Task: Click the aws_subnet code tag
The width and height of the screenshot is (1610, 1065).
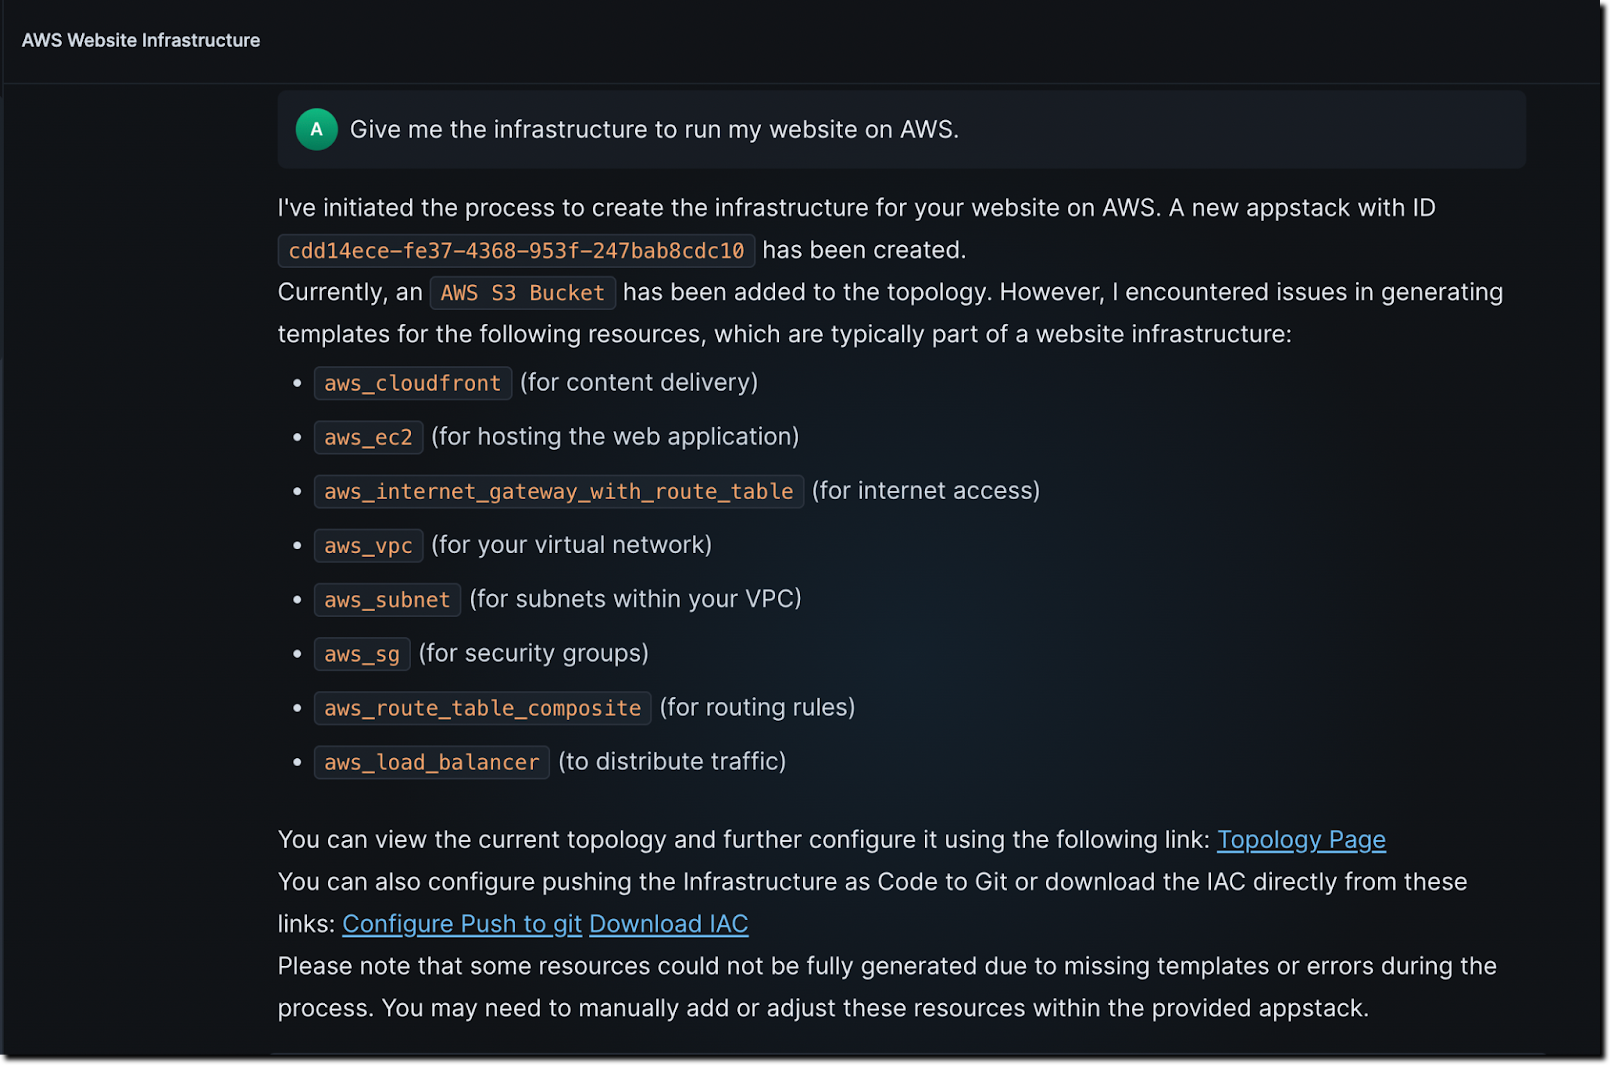Action: click(x=388, y=599)
